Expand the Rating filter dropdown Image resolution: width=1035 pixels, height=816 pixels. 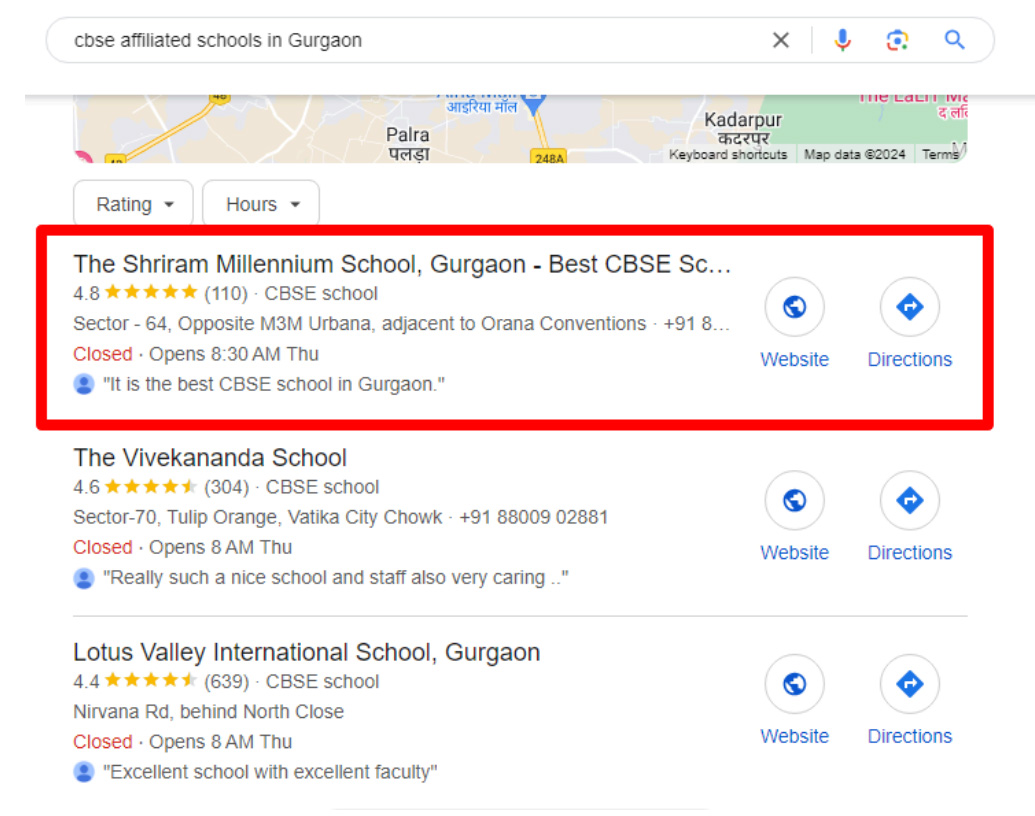(135, 205)
